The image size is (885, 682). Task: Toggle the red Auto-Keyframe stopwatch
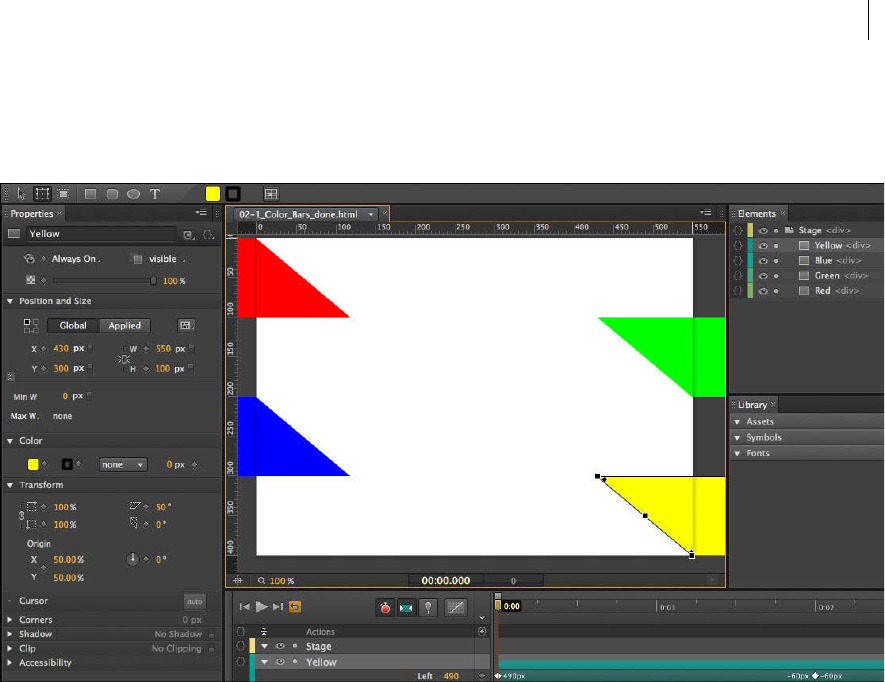click(385, 607)
